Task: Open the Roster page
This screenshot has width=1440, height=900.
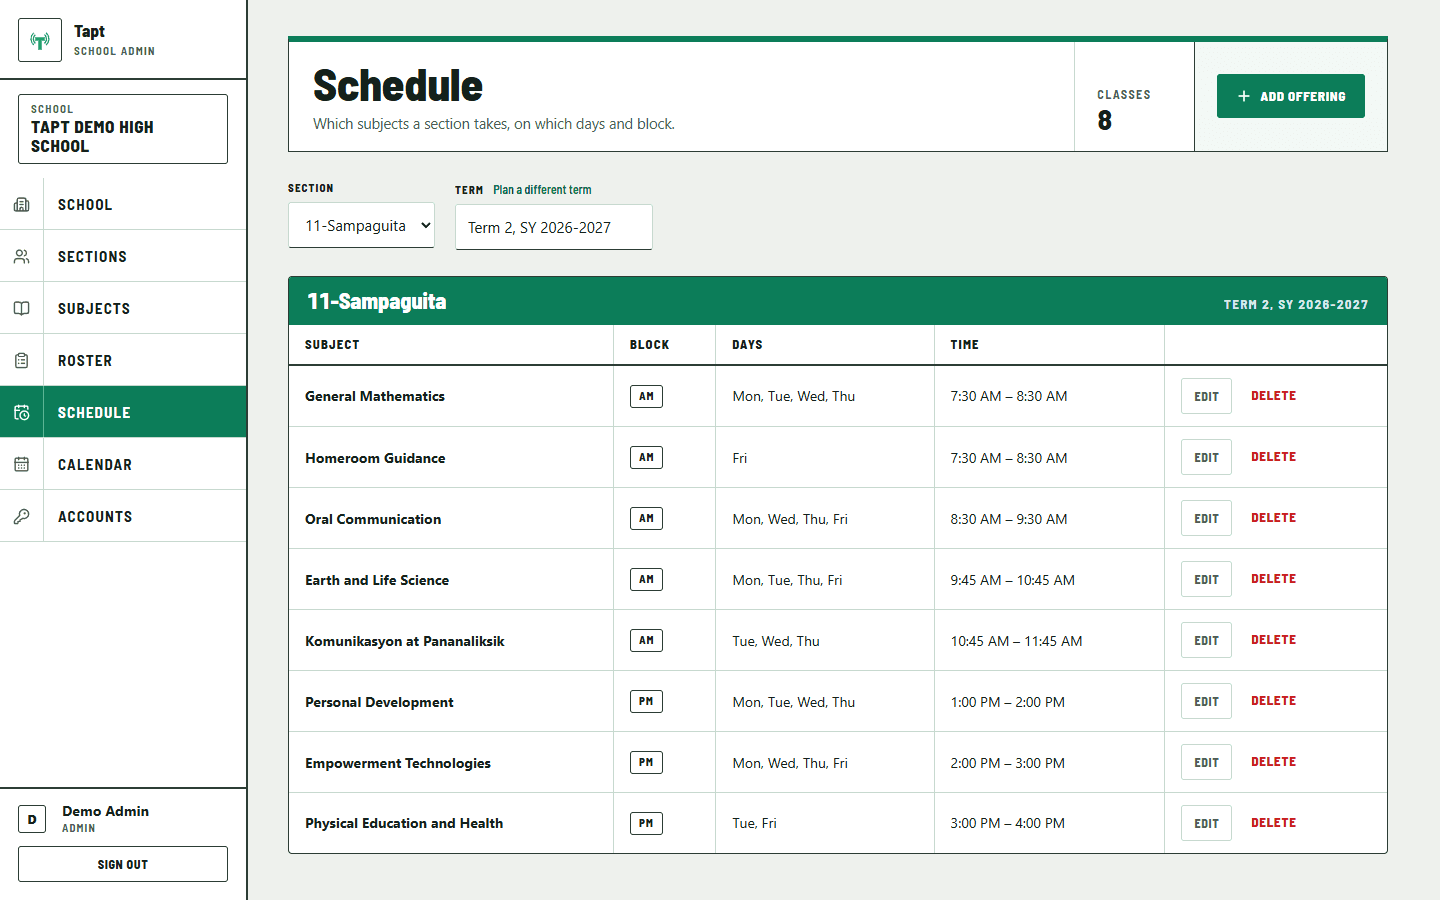Action: (x=123, y=361)
